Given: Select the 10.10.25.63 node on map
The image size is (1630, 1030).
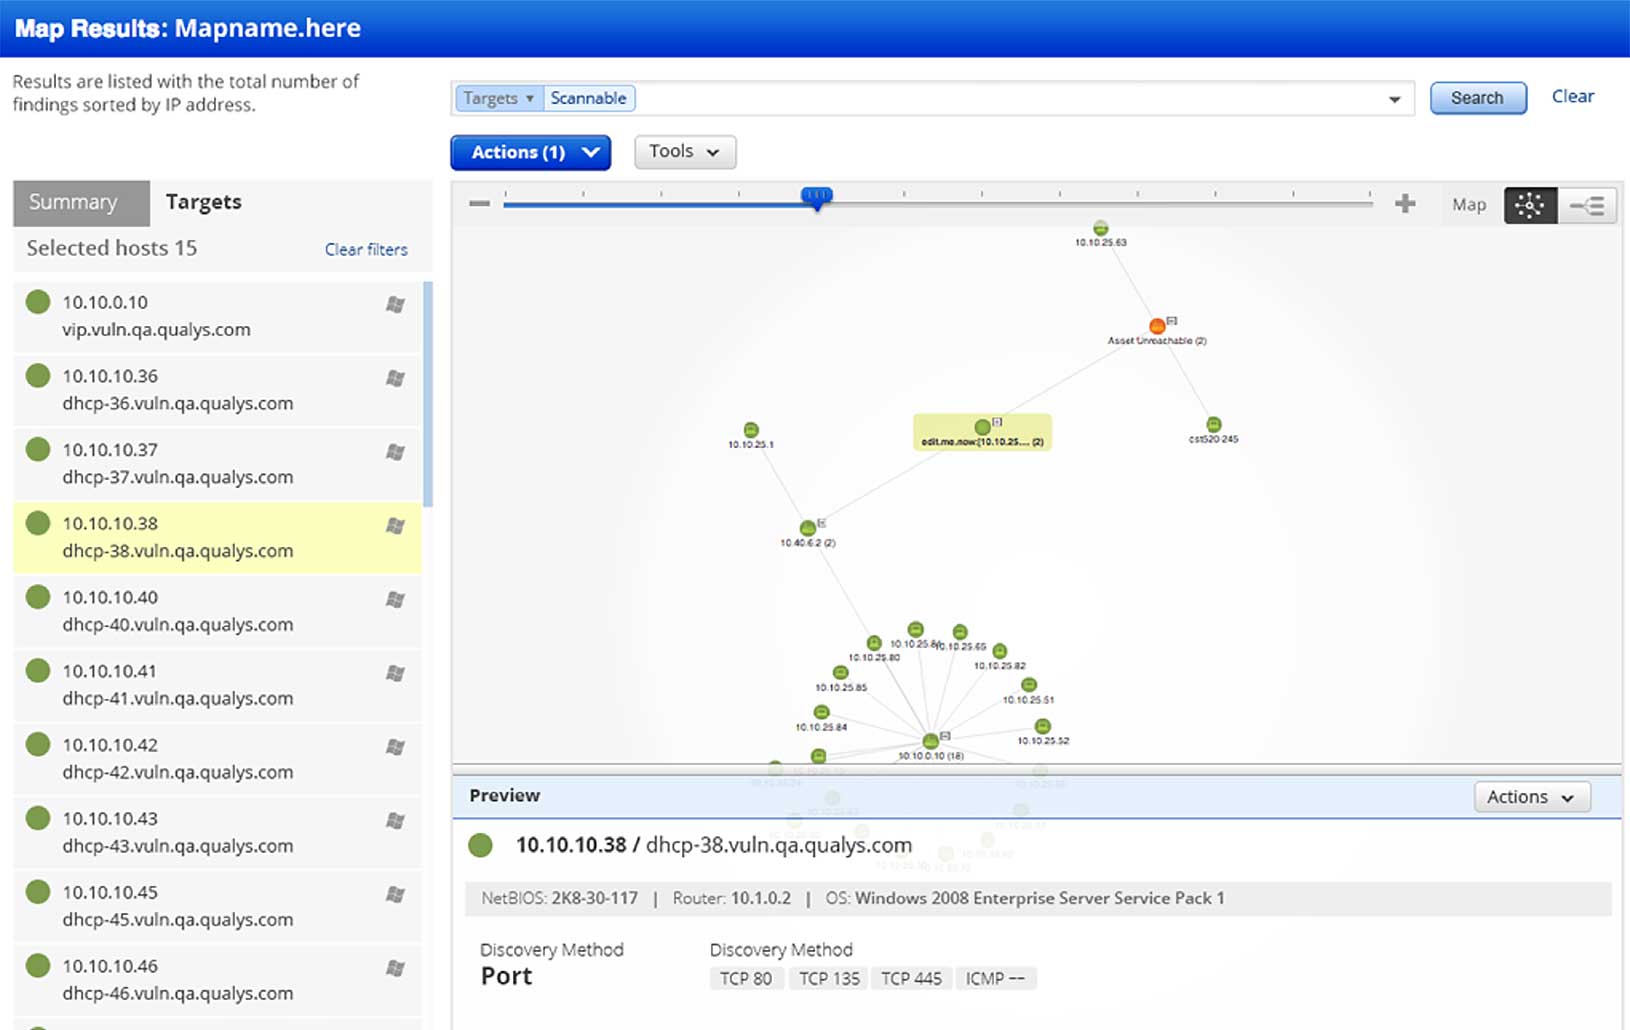Looking at the screenshot, I should pos(1100,229).
